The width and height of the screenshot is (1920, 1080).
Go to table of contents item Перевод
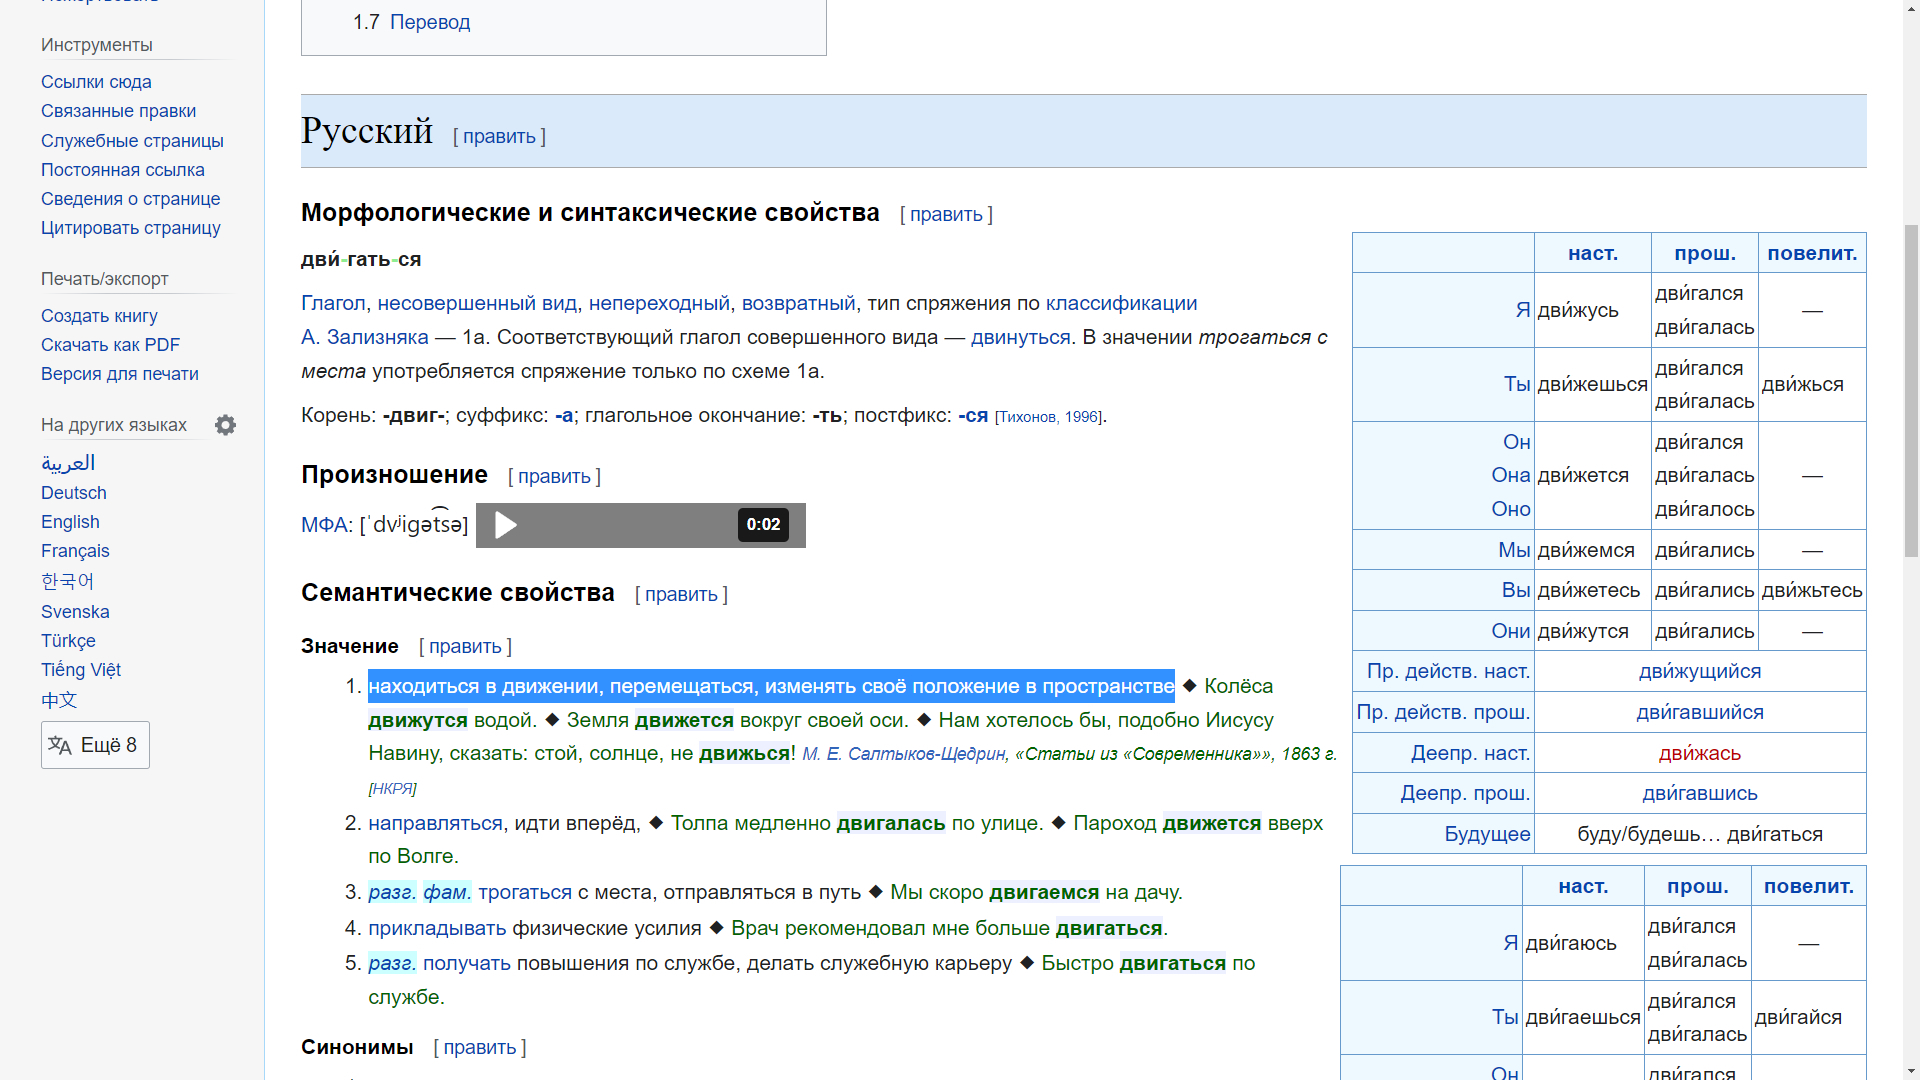429,22
